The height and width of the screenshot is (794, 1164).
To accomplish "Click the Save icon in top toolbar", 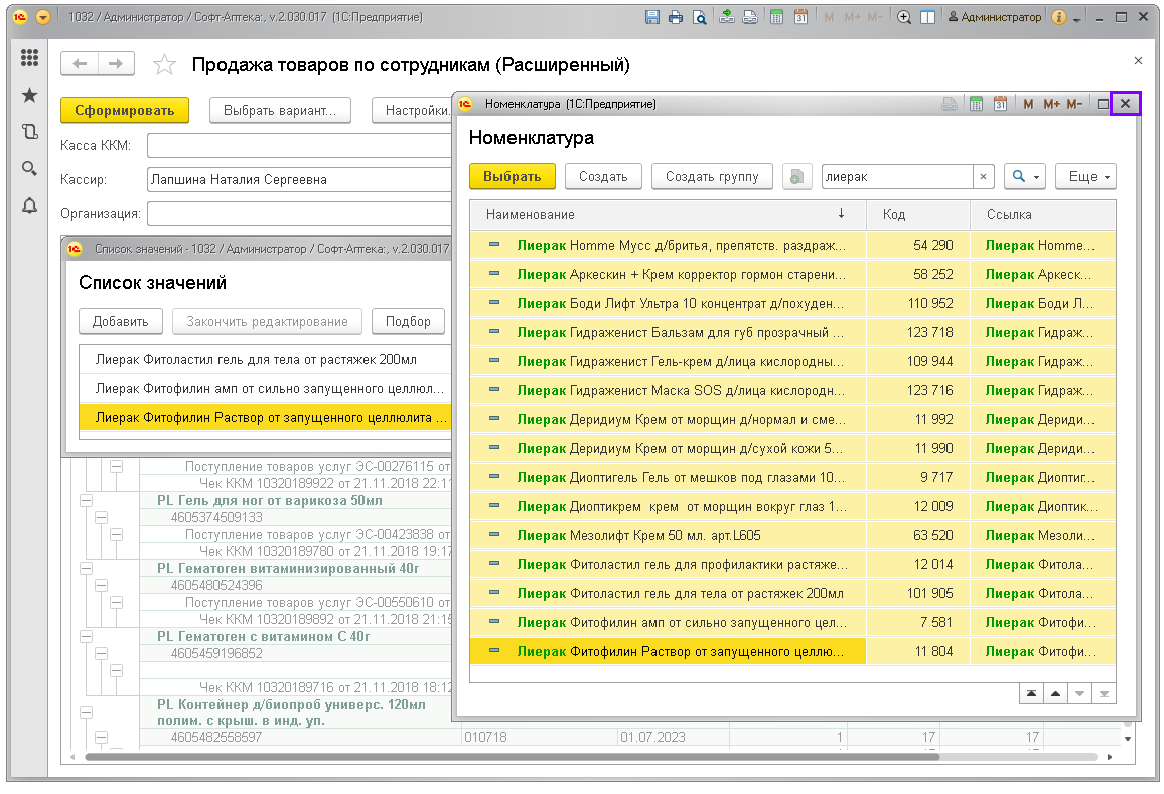I will (x=652, y=17).
